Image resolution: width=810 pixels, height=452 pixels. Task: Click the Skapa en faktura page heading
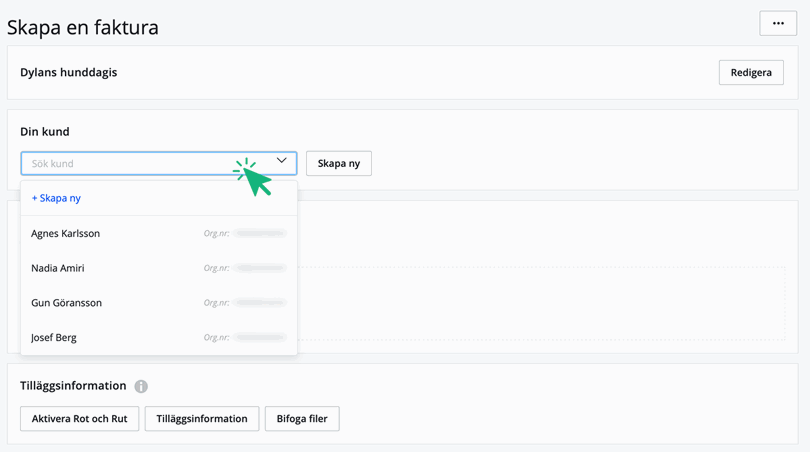click(x=83, y=27)
